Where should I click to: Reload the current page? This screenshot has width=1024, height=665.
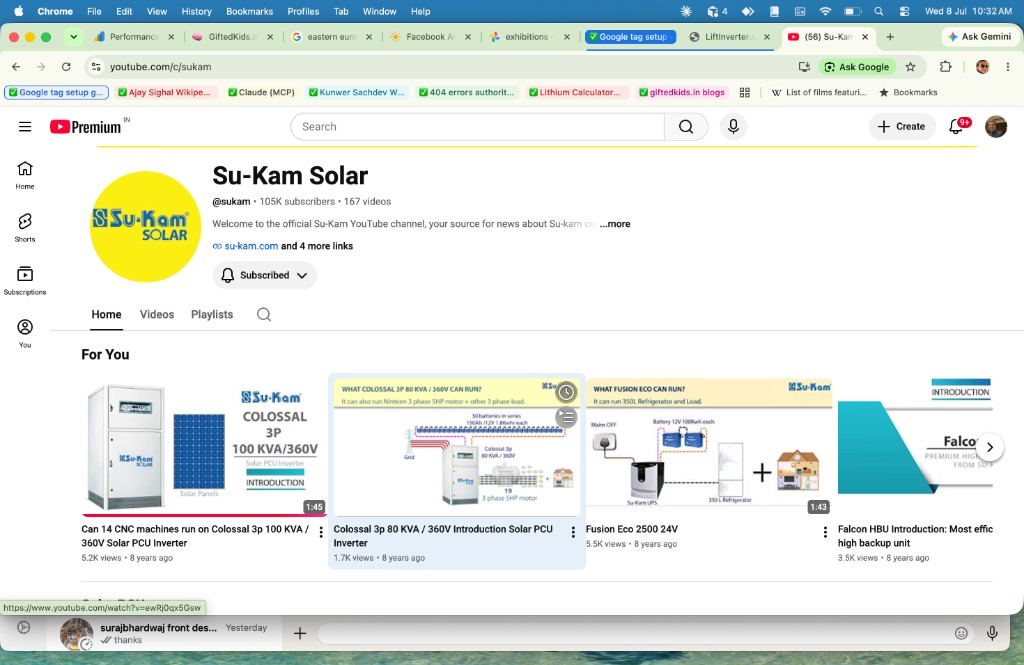[x=66, y=67]
